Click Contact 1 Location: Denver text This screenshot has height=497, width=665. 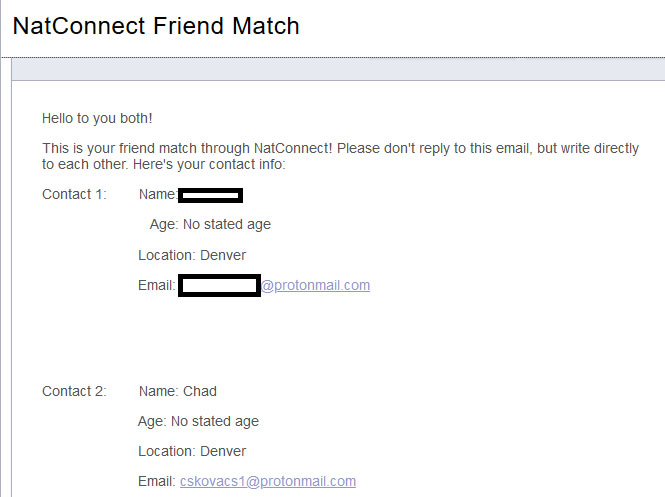[192, 255]
